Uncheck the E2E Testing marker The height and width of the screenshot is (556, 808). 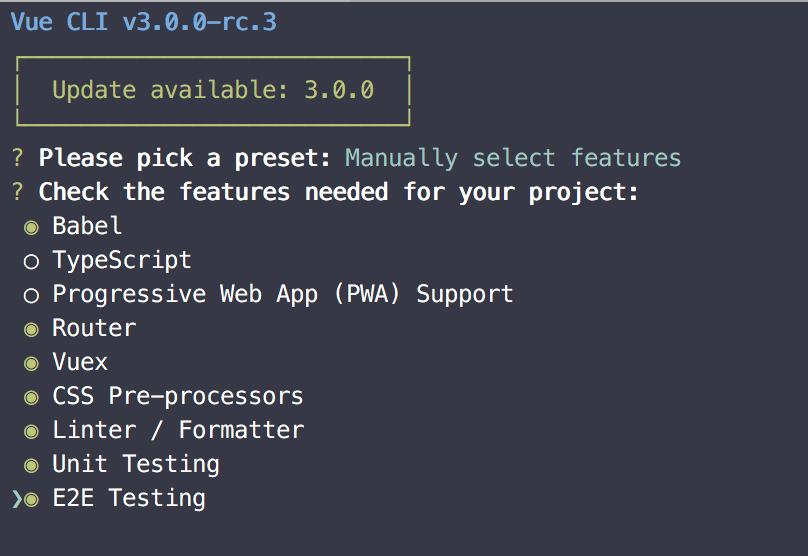point(31,499)
